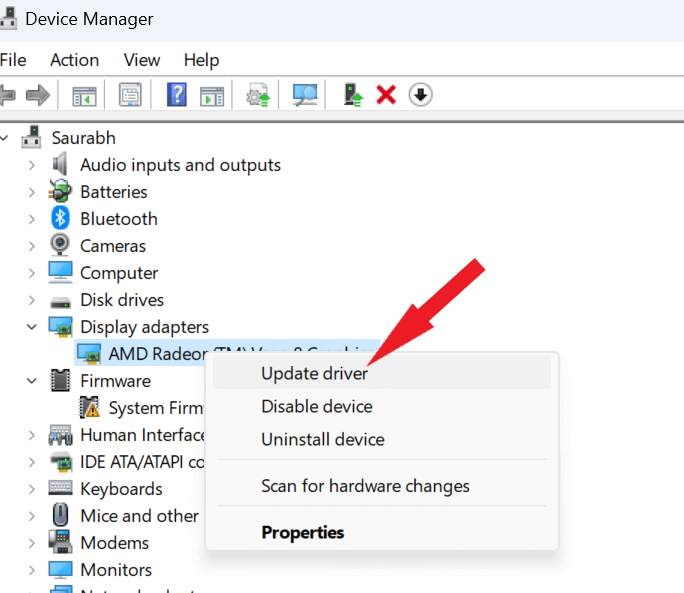
Task: Click the Batteries category icon
Action: coord(60,191)
